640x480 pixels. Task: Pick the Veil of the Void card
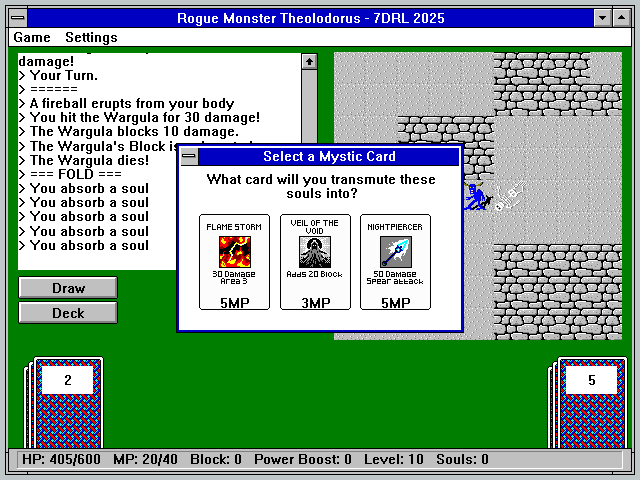[x=315, y=262]
